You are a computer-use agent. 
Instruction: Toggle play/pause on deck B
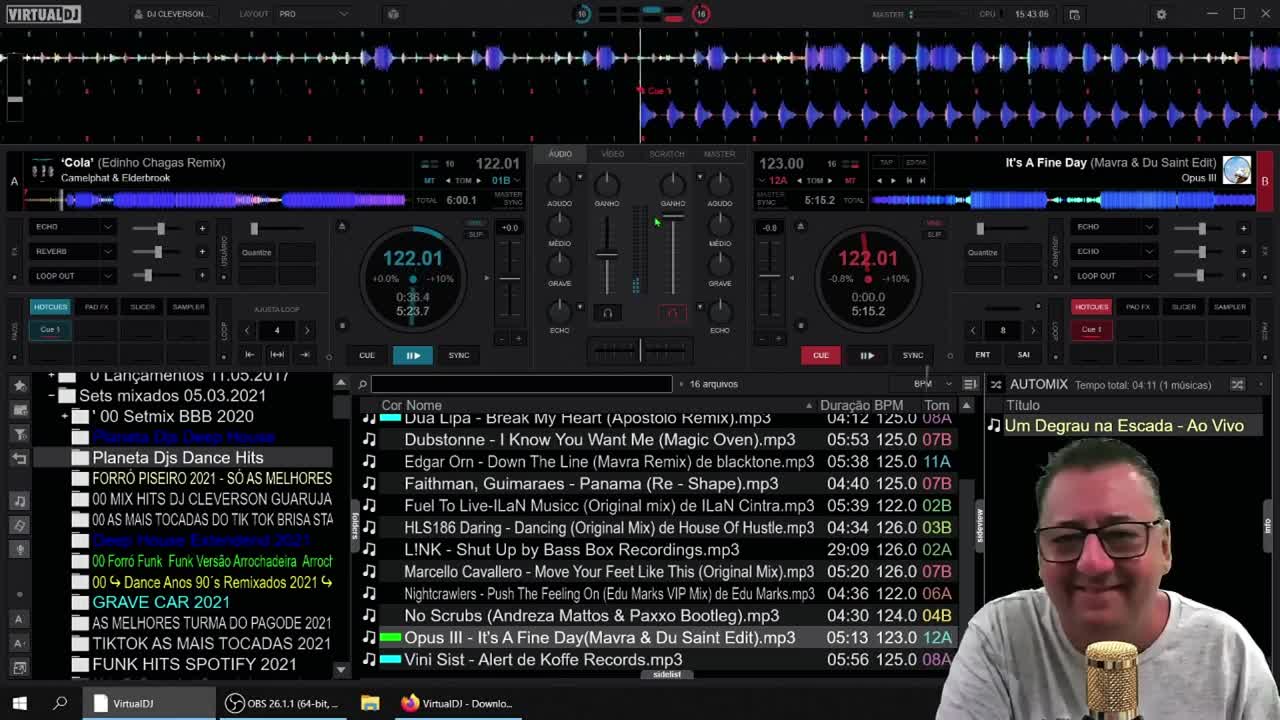[x=867, y=355]
